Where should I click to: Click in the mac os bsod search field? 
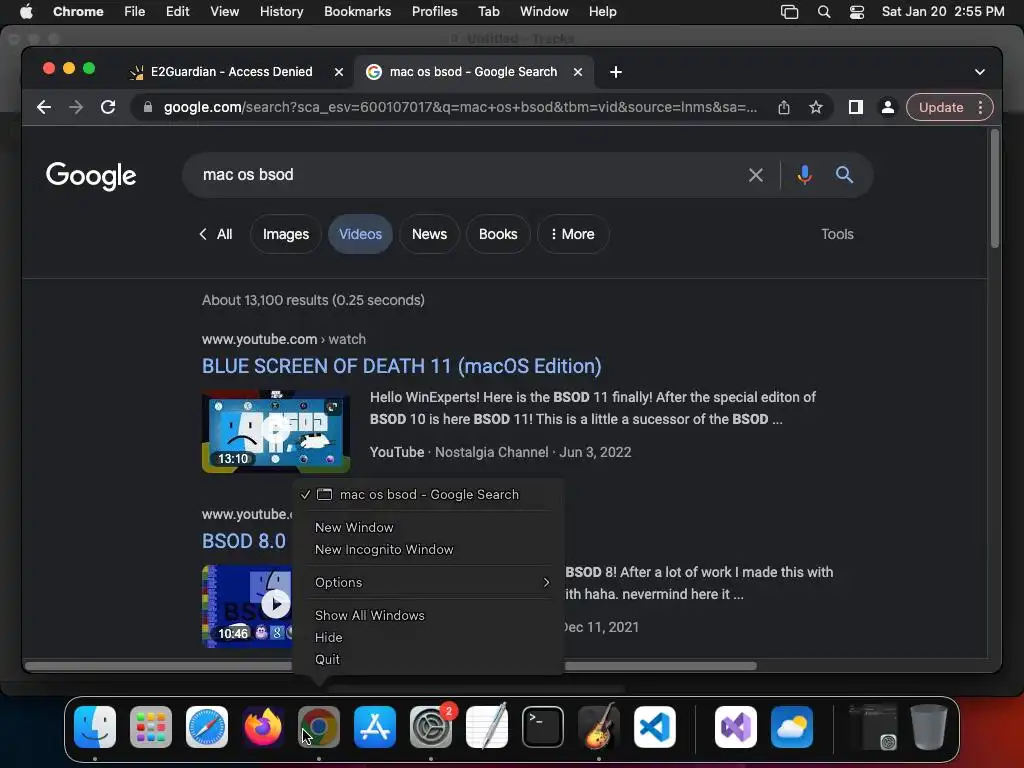pyautogui.click(x=470, y=175)
